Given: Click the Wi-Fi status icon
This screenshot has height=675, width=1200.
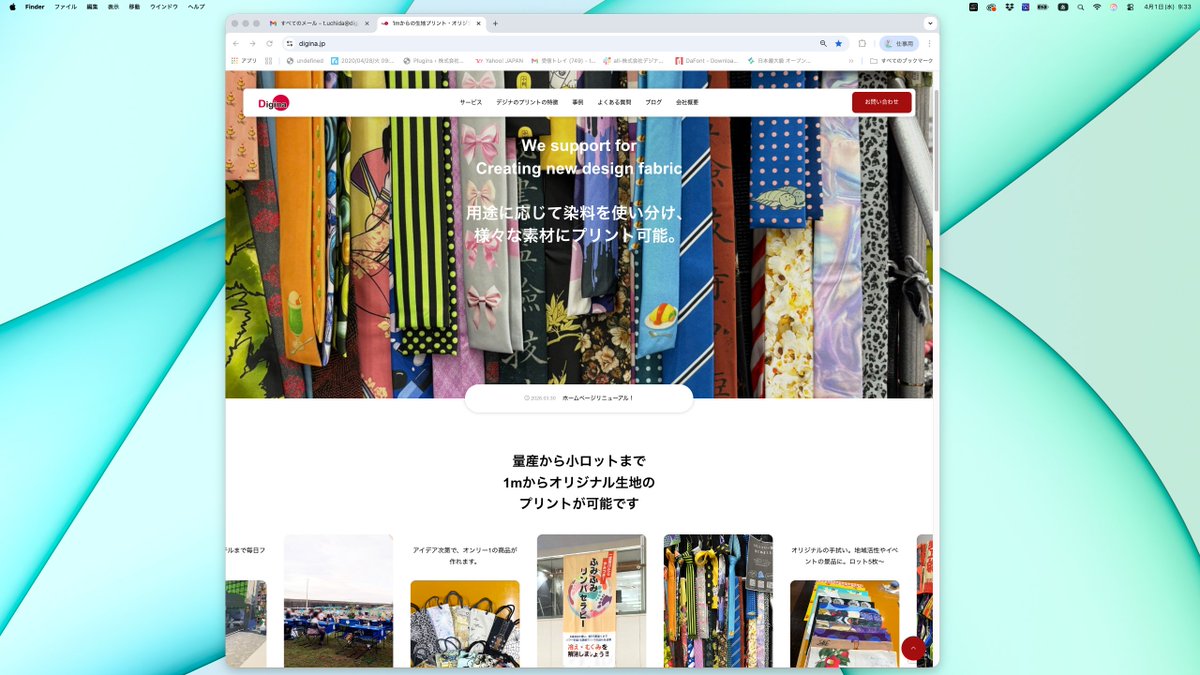Looking at the screenshot, I should [1097, 6].
